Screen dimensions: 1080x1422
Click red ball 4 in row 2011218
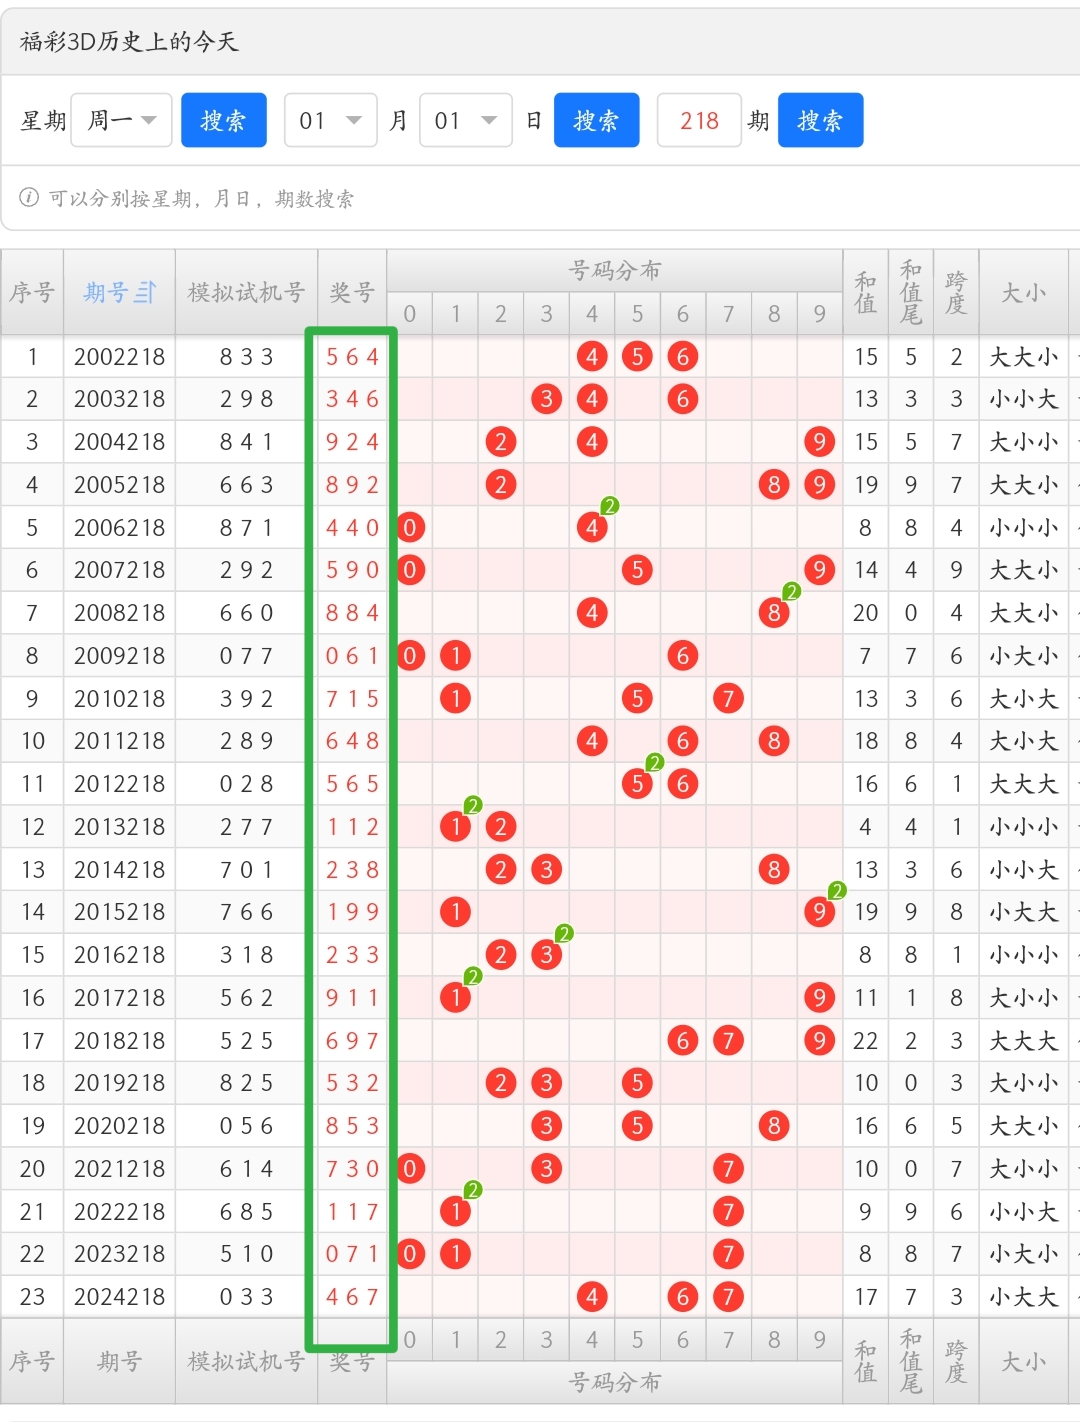click(x=592, y=741)
